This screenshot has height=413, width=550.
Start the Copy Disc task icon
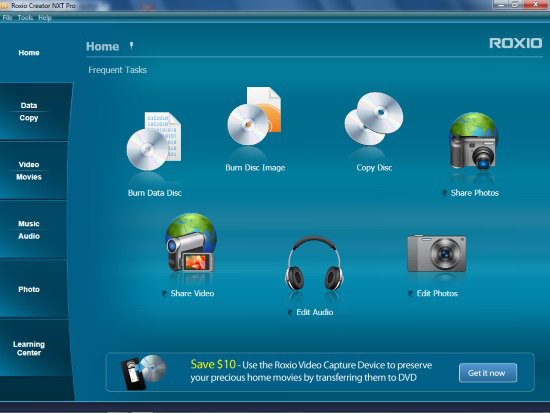tap(374, 119)
